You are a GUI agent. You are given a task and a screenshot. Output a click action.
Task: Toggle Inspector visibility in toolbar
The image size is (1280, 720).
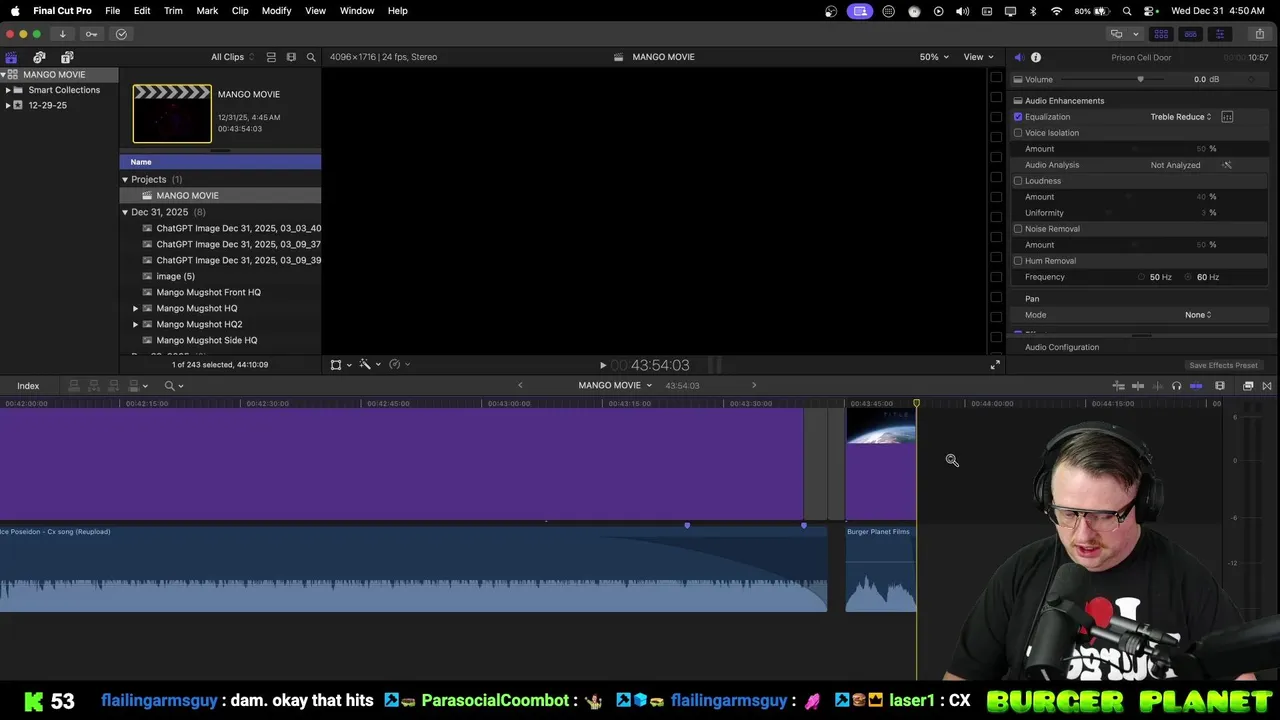click(x=1219, y=34)
